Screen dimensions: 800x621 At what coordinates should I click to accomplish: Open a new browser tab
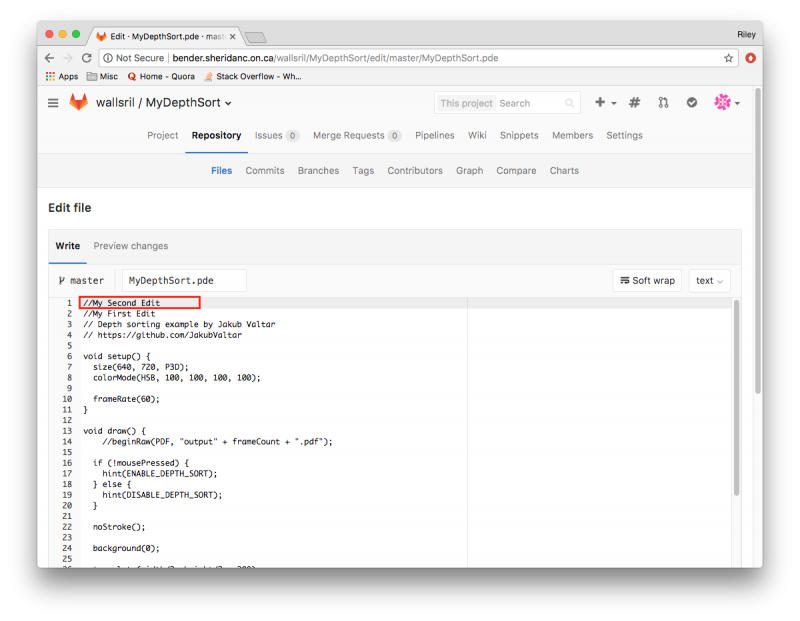point(256,37)
